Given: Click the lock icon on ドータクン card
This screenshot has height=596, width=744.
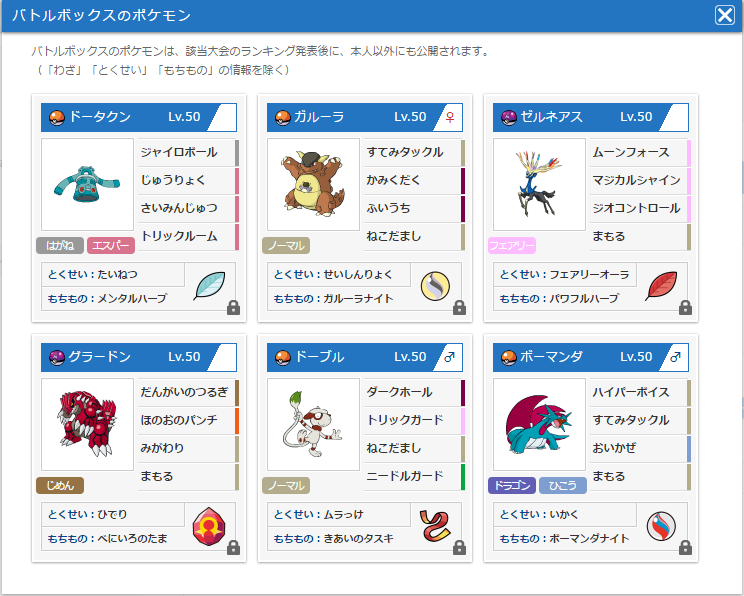Looking at the screenshot, I should pyautogui.click(x=233, y=307).
